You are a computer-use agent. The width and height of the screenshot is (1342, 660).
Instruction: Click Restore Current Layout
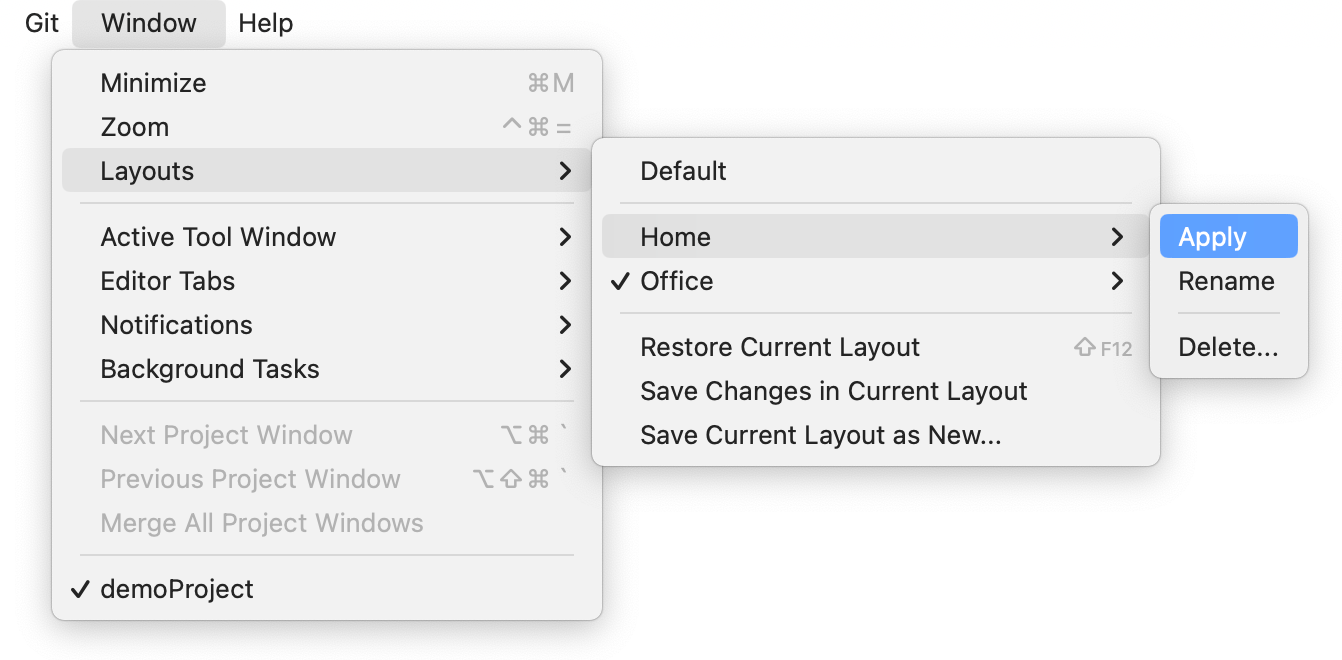[x=780, y=347]
